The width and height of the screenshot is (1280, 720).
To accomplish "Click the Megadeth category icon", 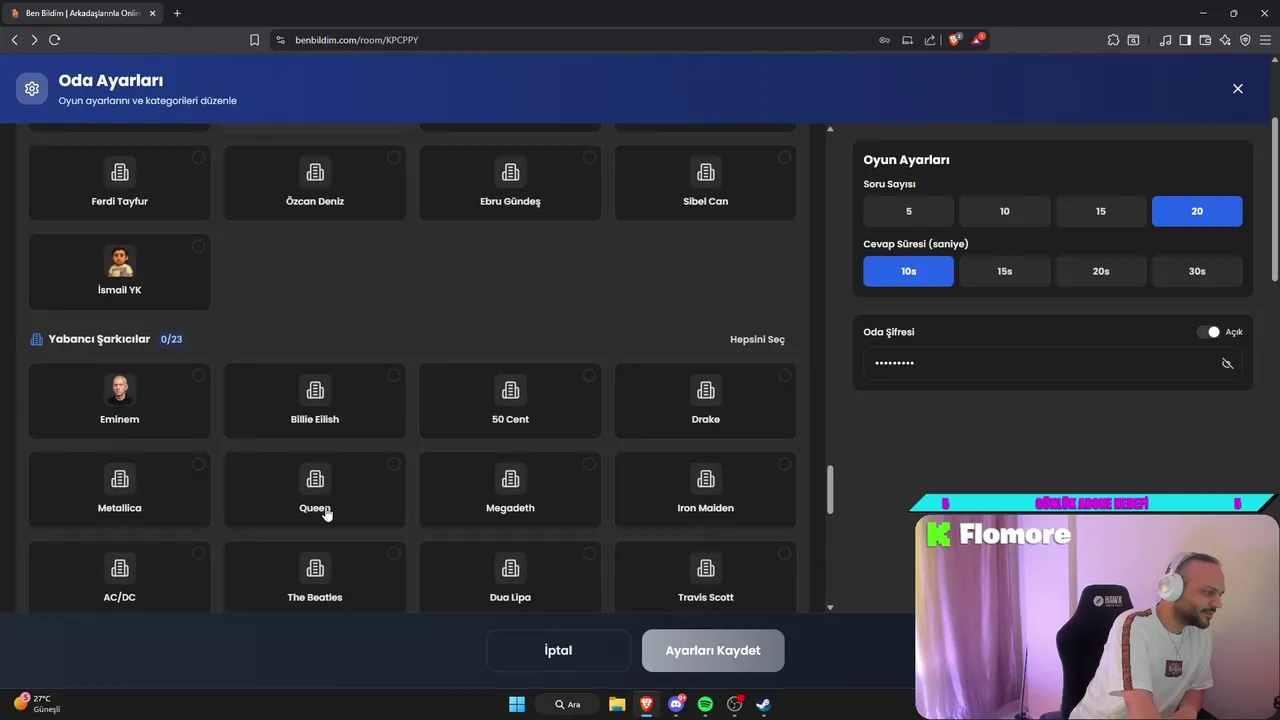I will (510, 479).
